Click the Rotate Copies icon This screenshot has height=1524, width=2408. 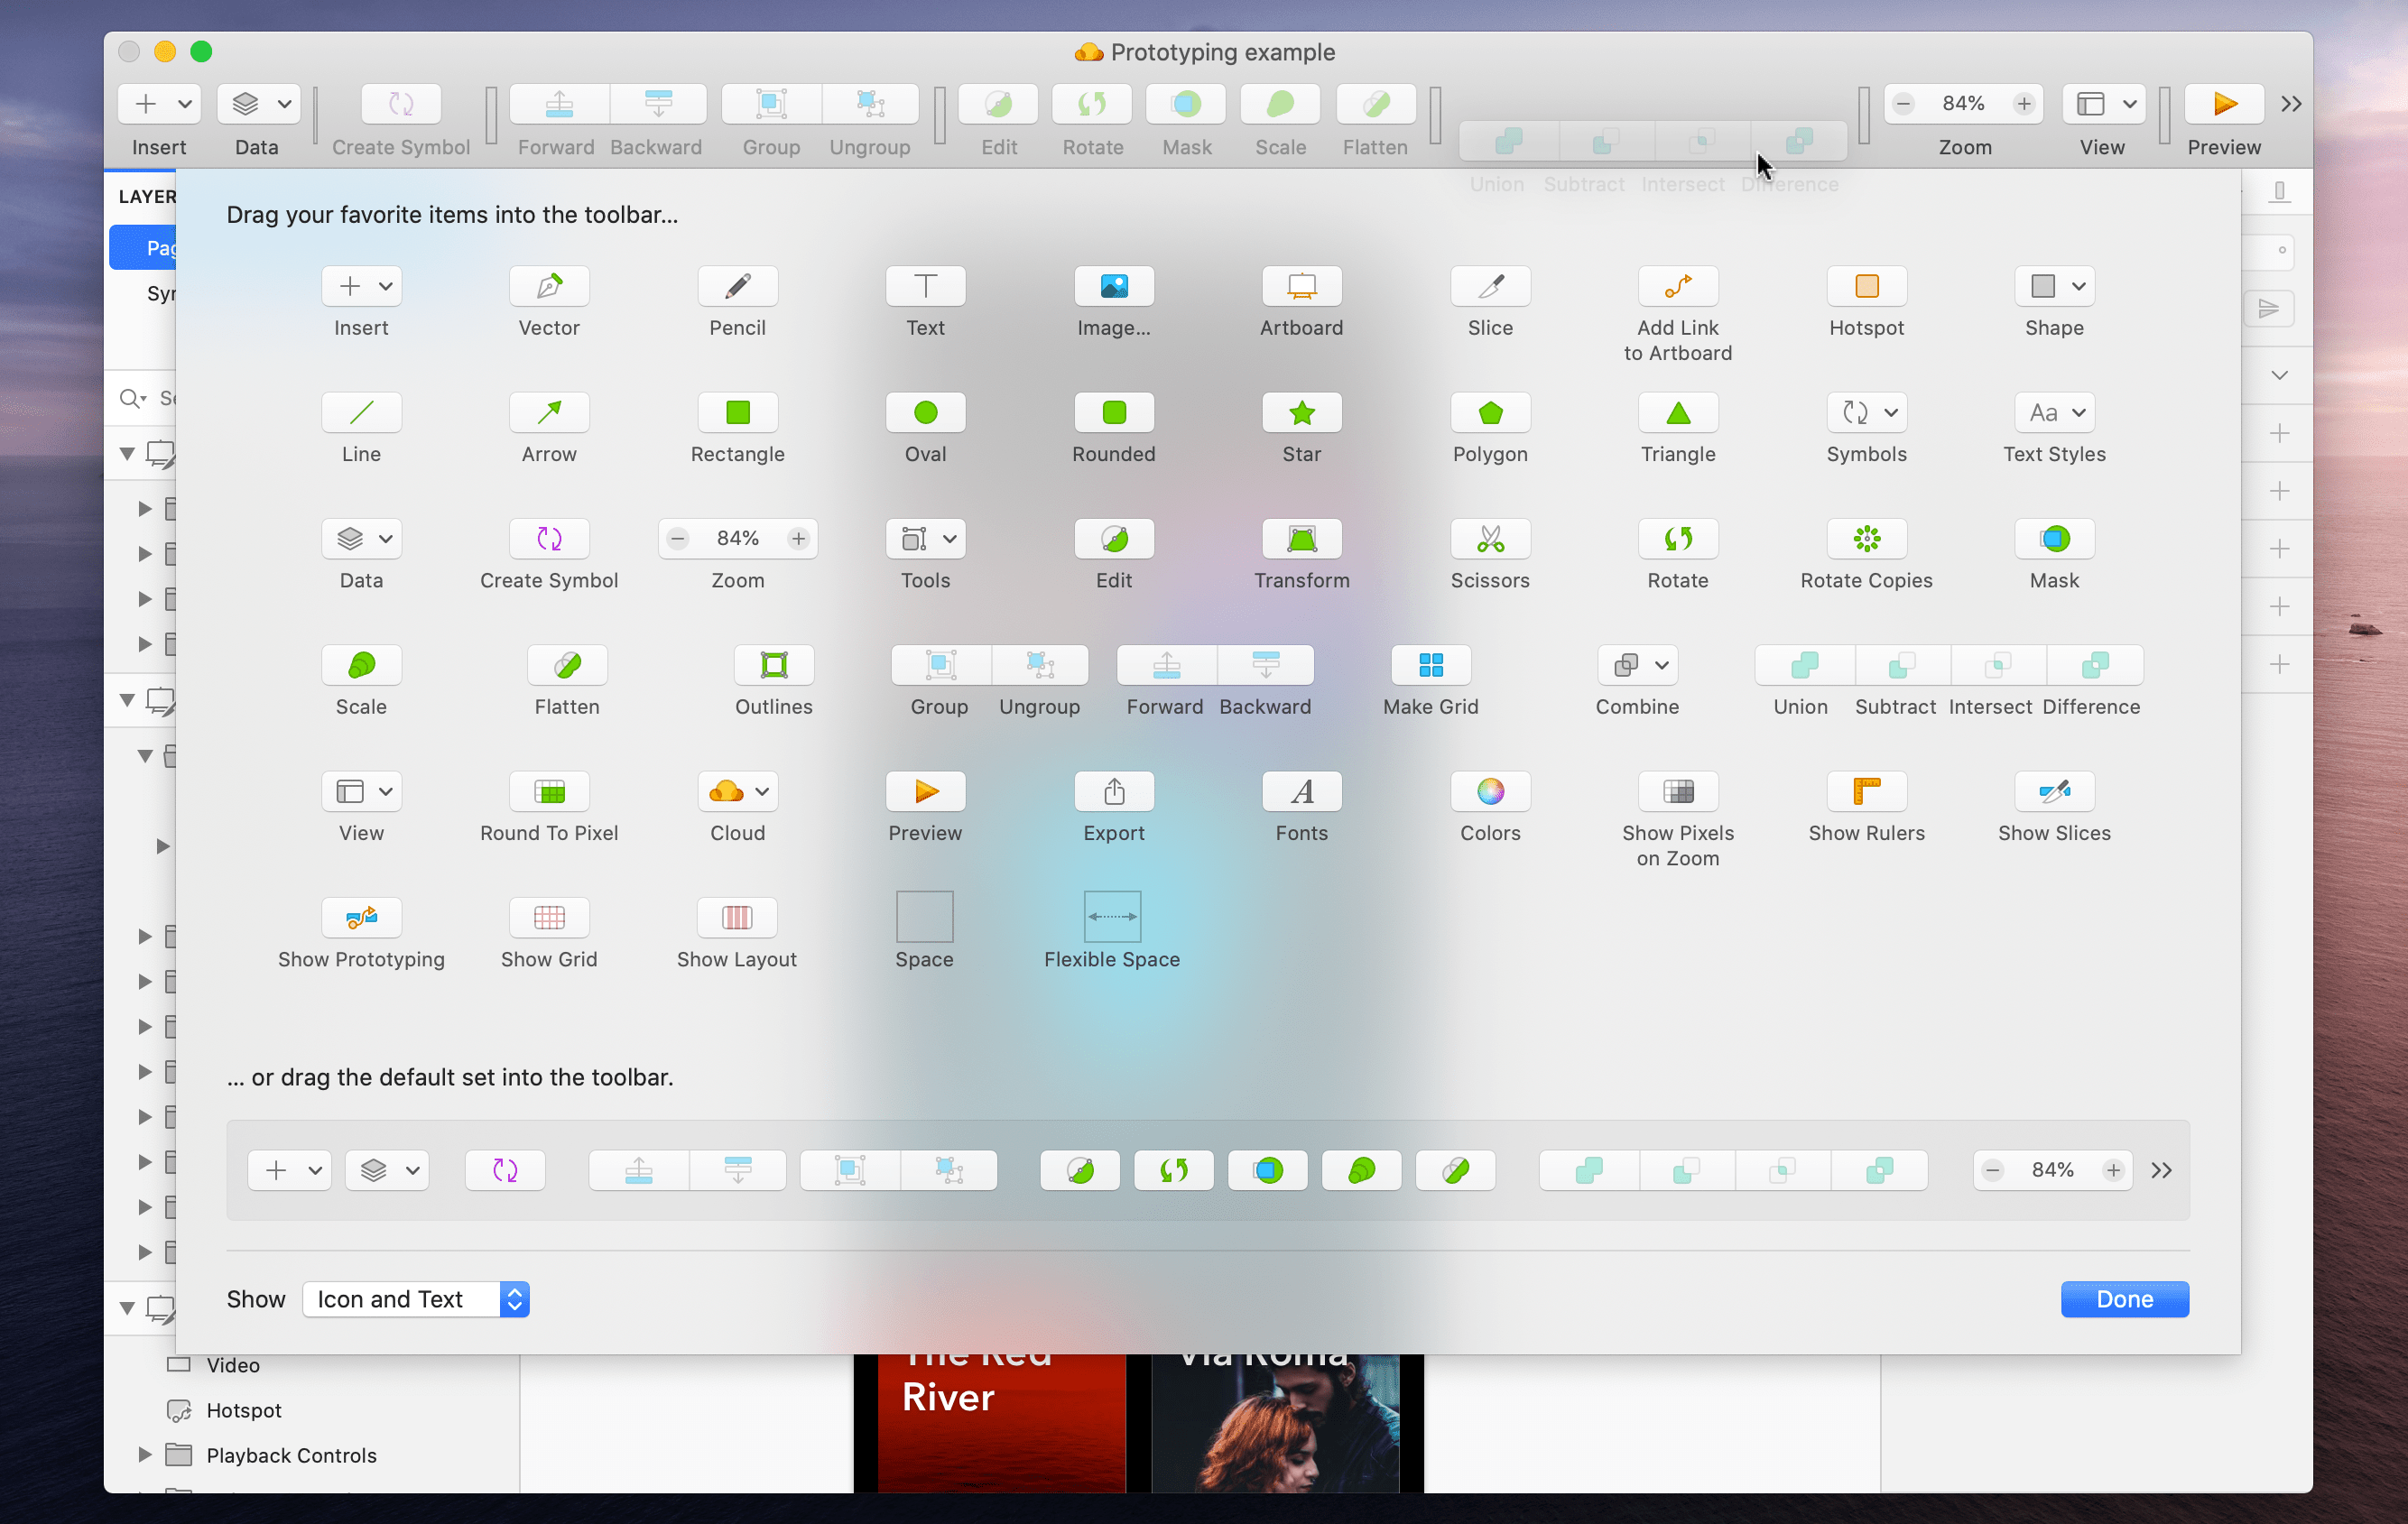click(x=1866, y=539)
